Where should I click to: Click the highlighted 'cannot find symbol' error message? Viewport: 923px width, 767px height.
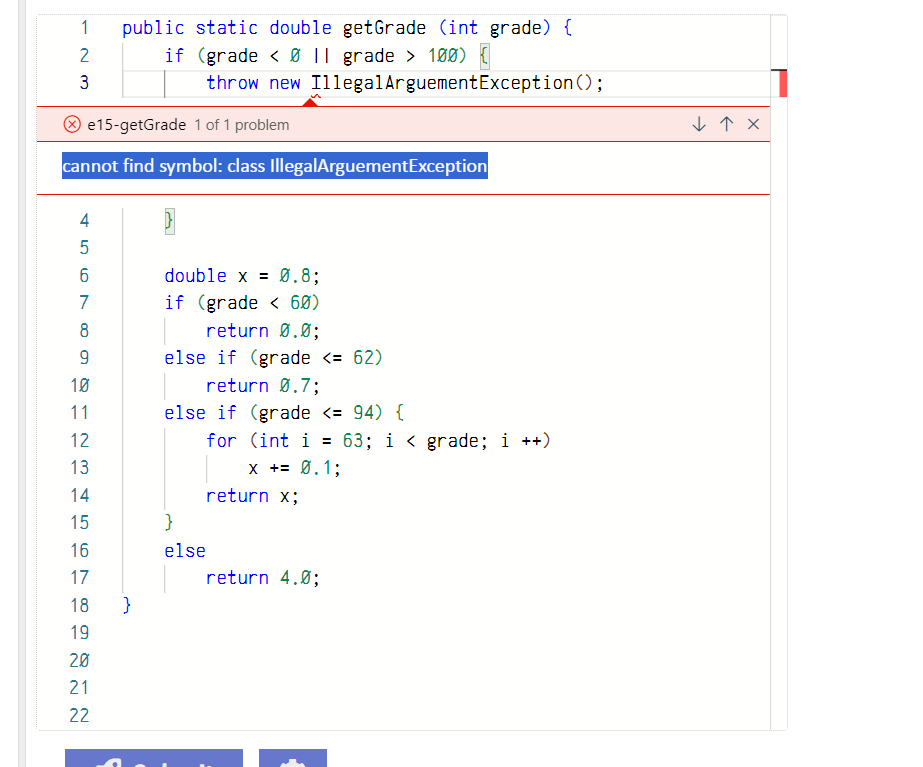[275, 166]
